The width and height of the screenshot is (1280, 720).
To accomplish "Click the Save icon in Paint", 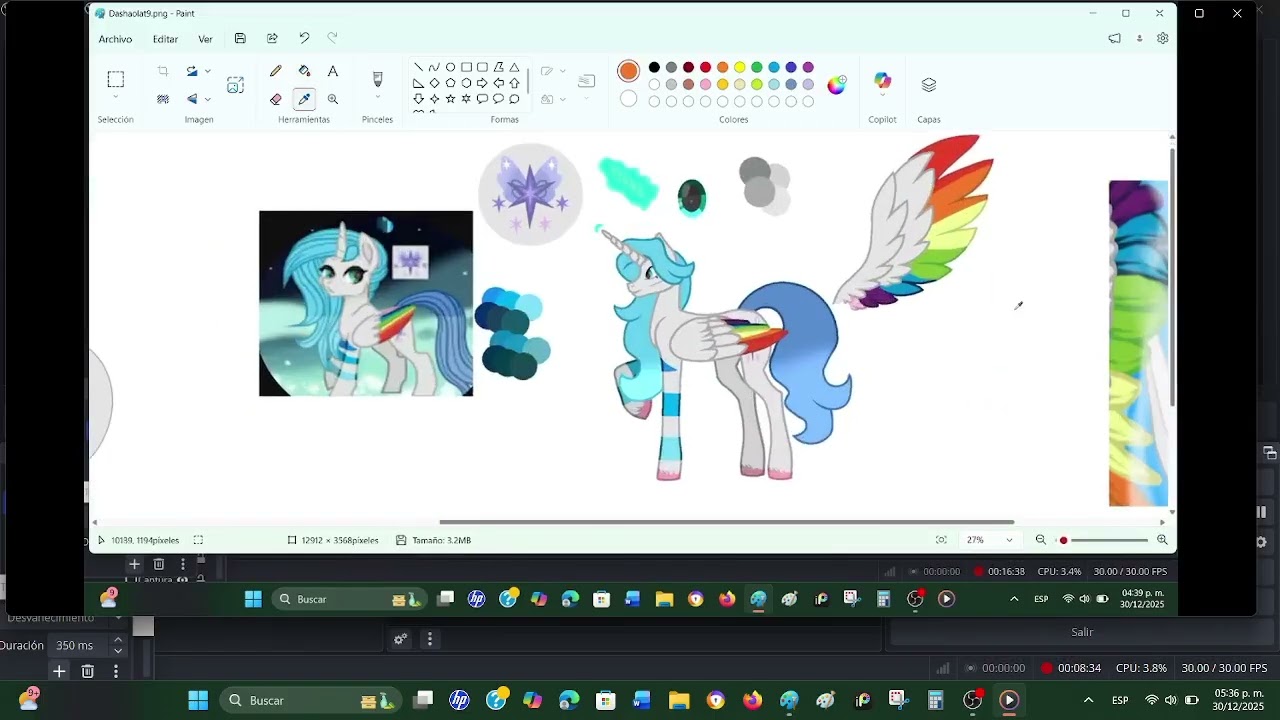I will pyautogui.click(x=240, y=39).
